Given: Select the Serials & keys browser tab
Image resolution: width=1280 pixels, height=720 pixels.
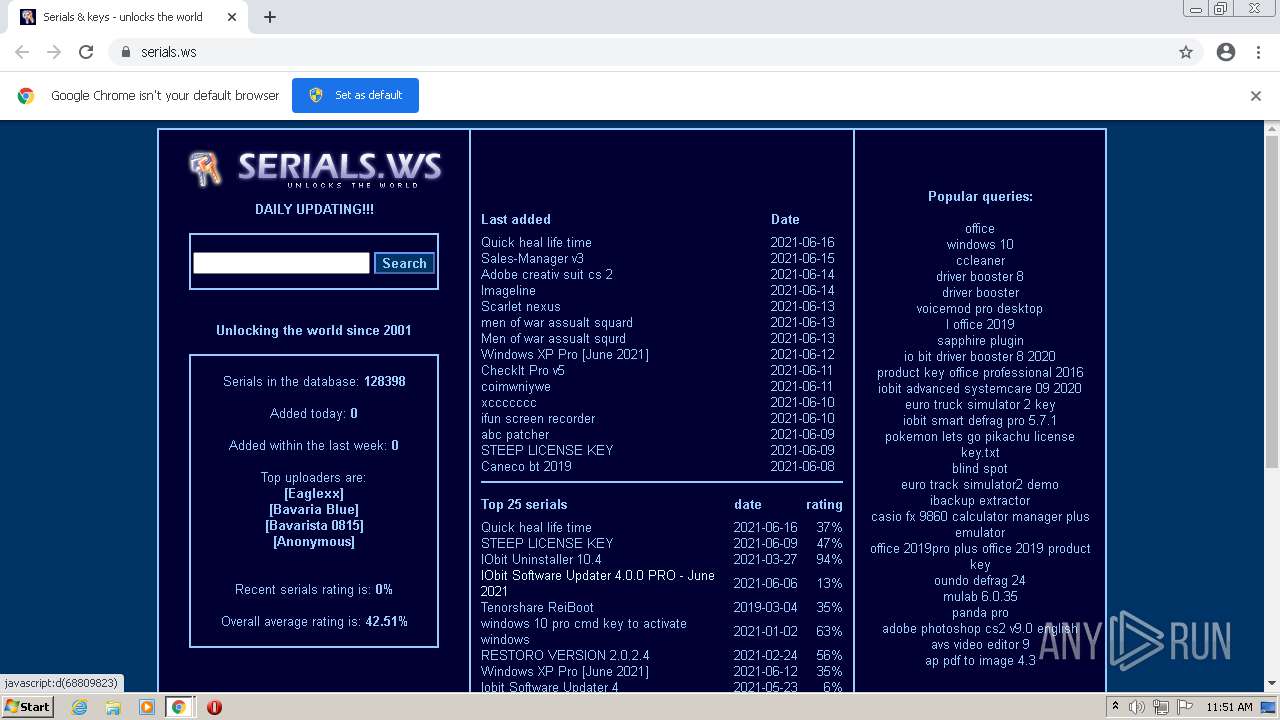Looking at the screenshot, I should tap(125, 17).
